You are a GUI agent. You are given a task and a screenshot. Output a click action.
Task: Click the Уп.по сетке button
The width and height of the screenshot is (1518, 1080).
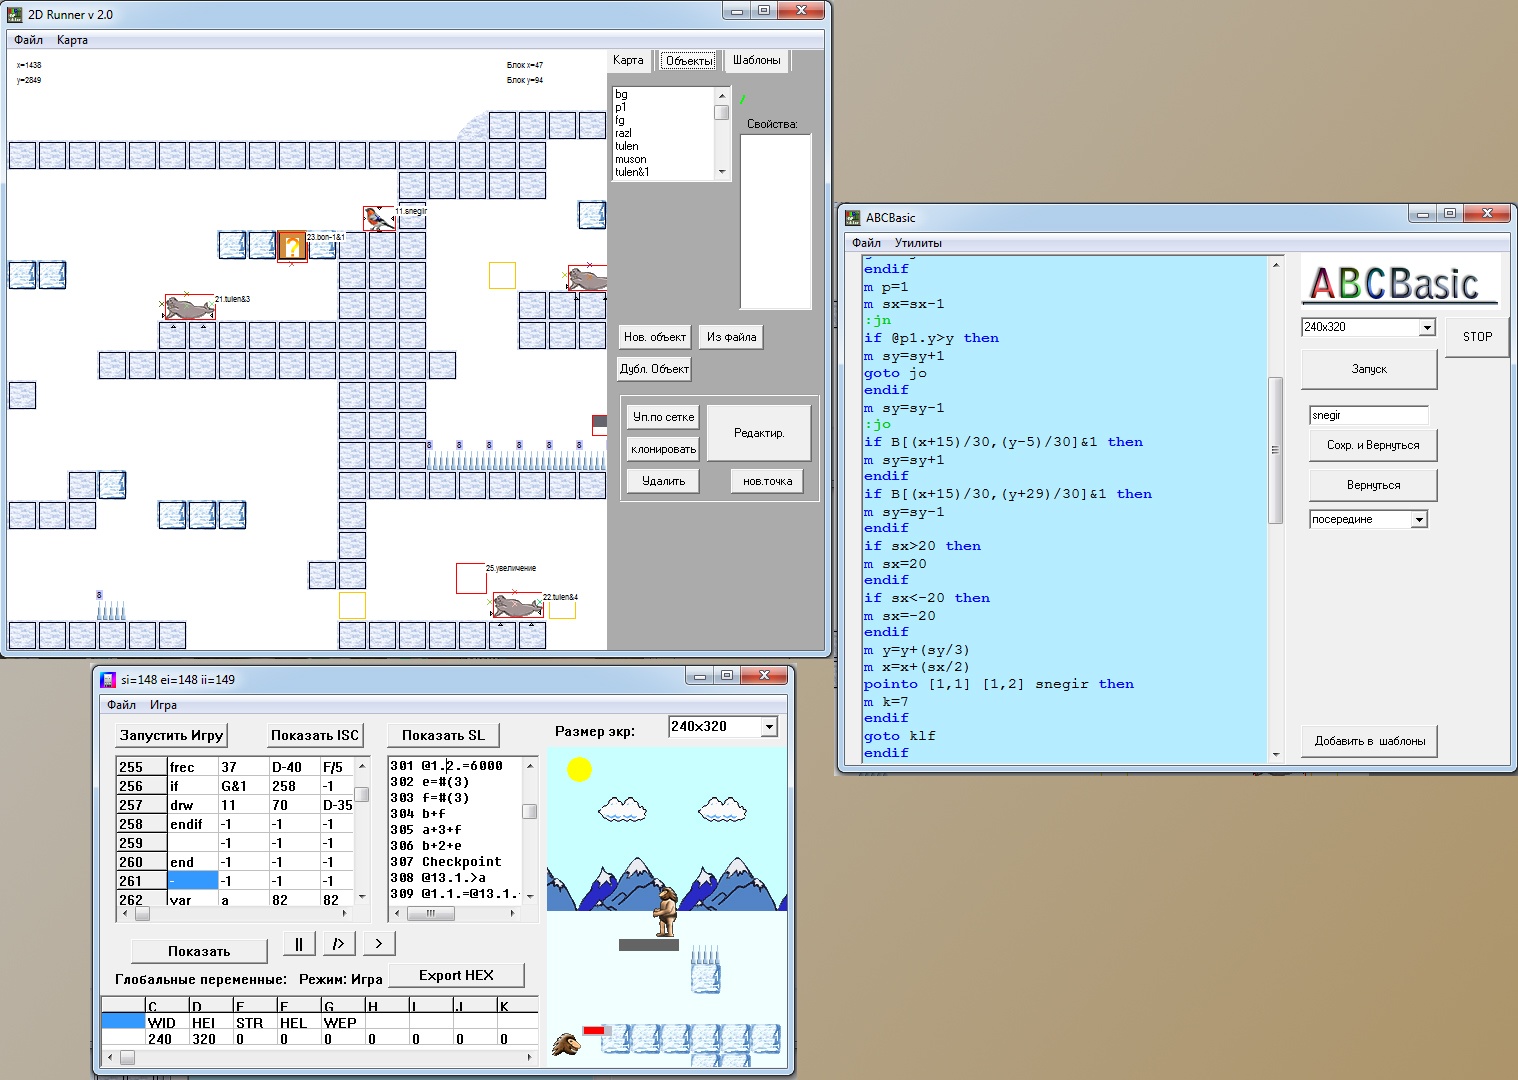[x=663, y=417]
